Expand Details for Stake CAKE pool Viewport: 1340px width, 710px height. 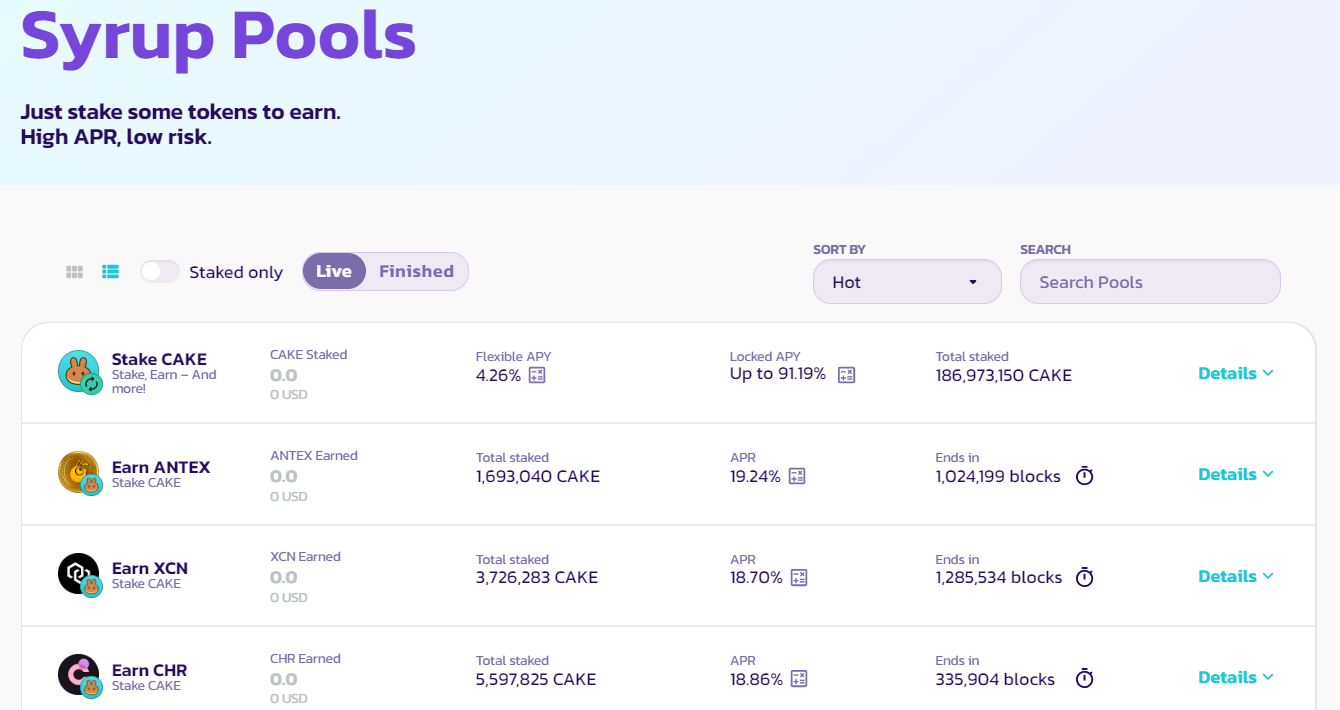1236,373
